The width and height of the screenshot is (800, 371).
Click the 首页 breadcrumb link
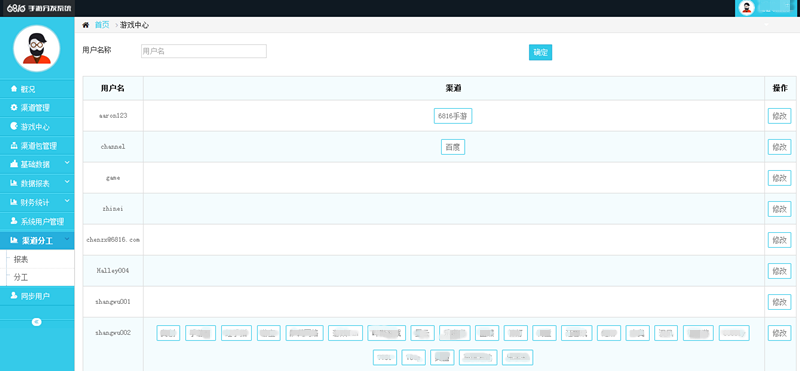tap(102, 24)
